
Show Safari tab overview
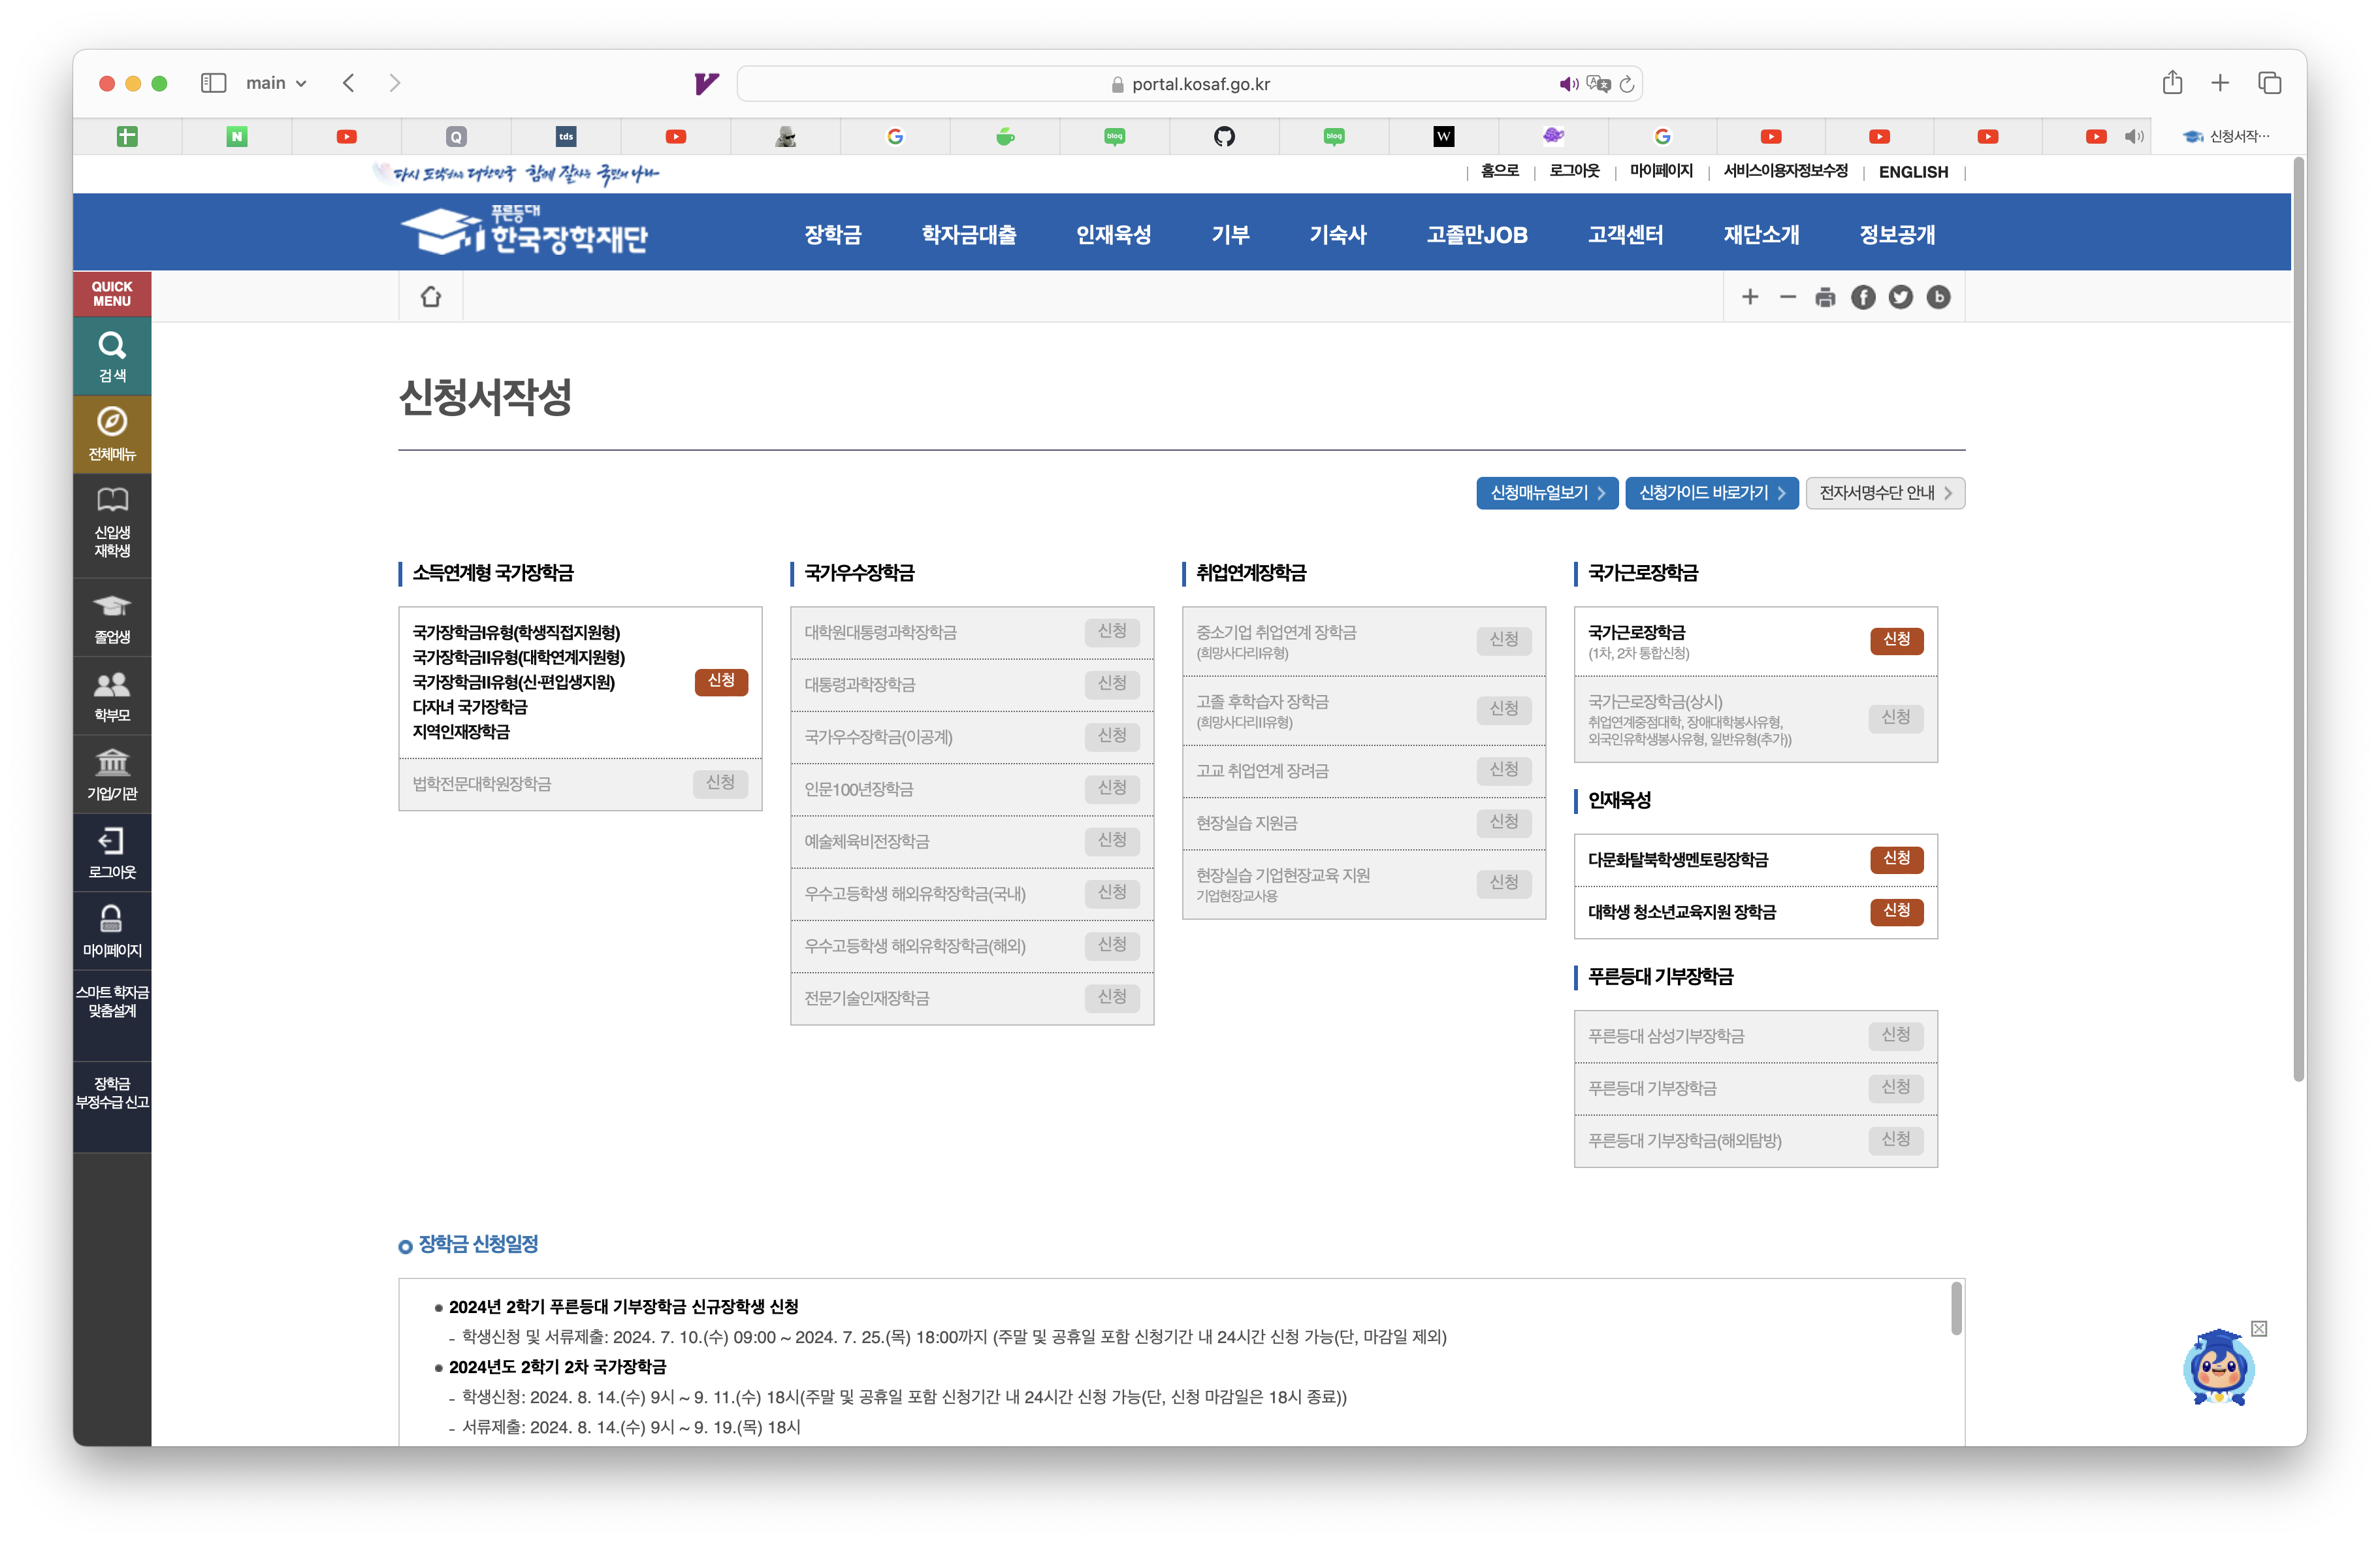coord(2269,83)
